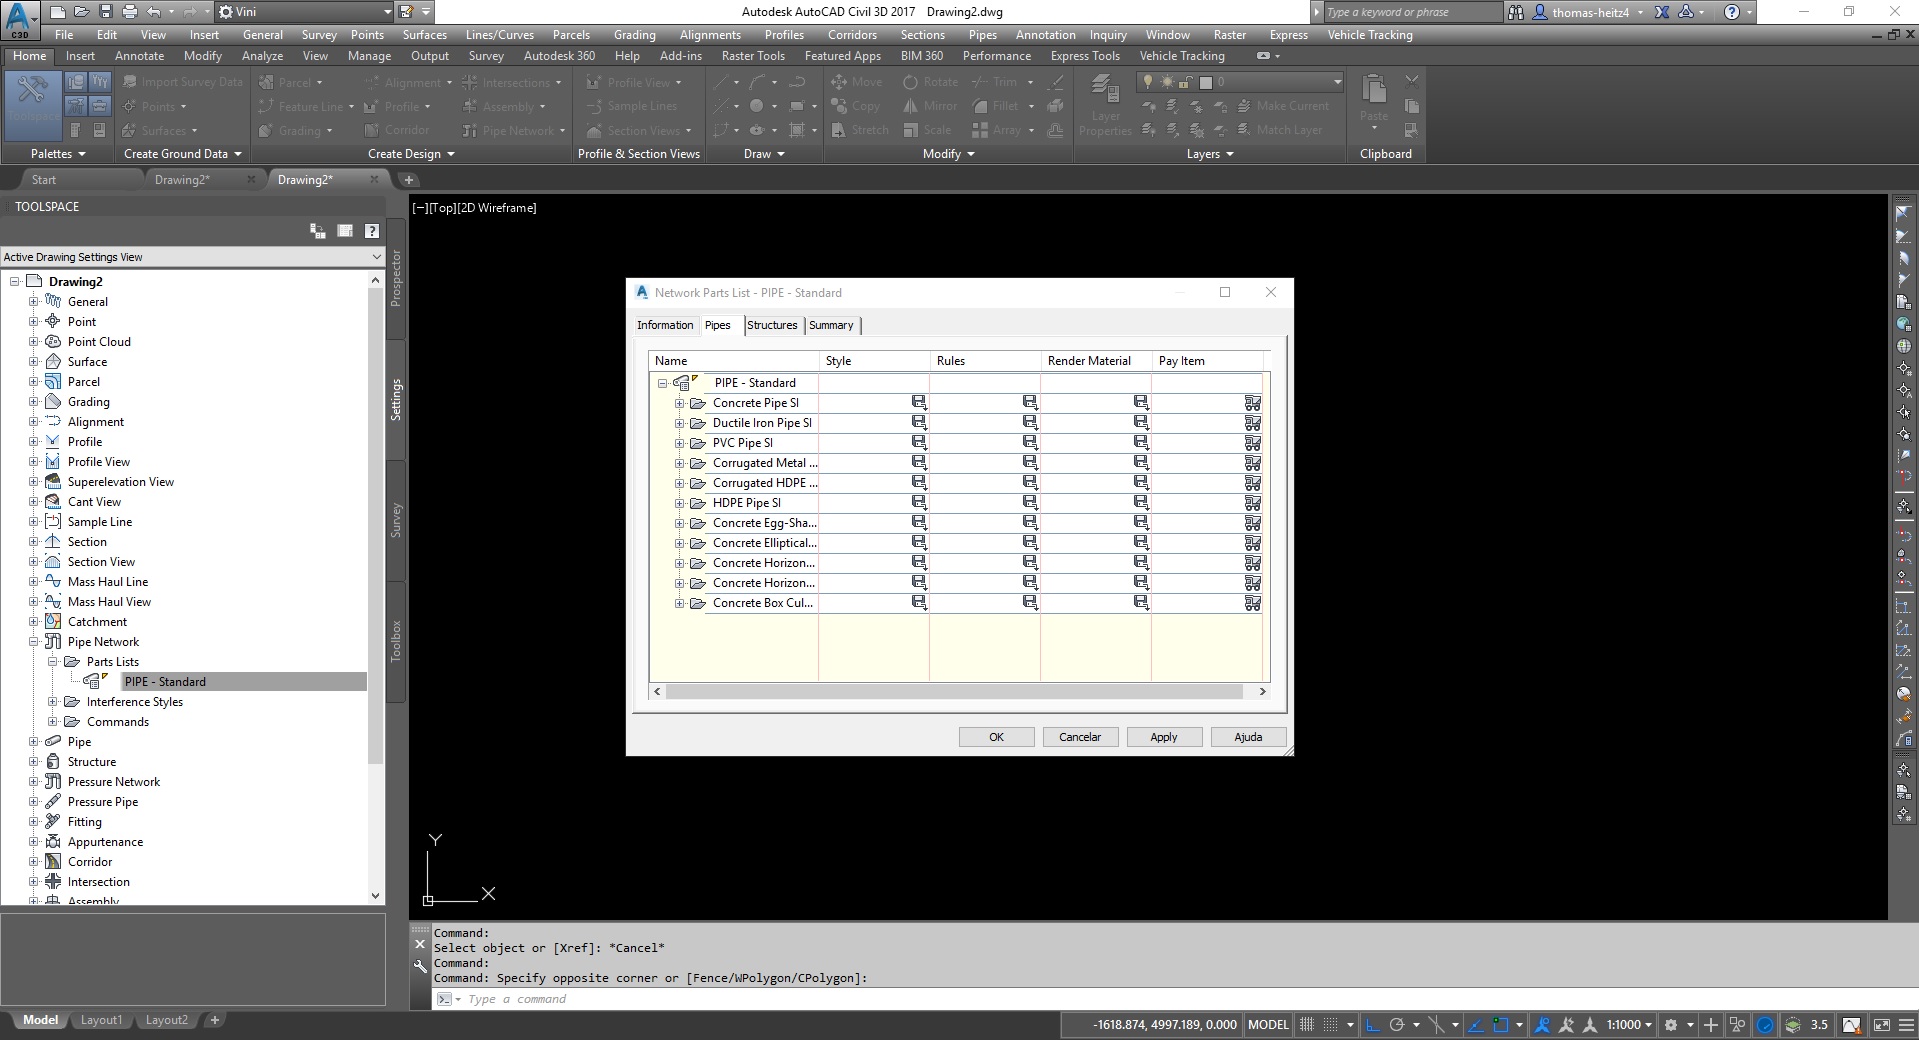Screen dimensions: 1919x1040
Task: Open the AutoCAD C3D application menu button
Action: pyautogui.click(x=20, y=19)
